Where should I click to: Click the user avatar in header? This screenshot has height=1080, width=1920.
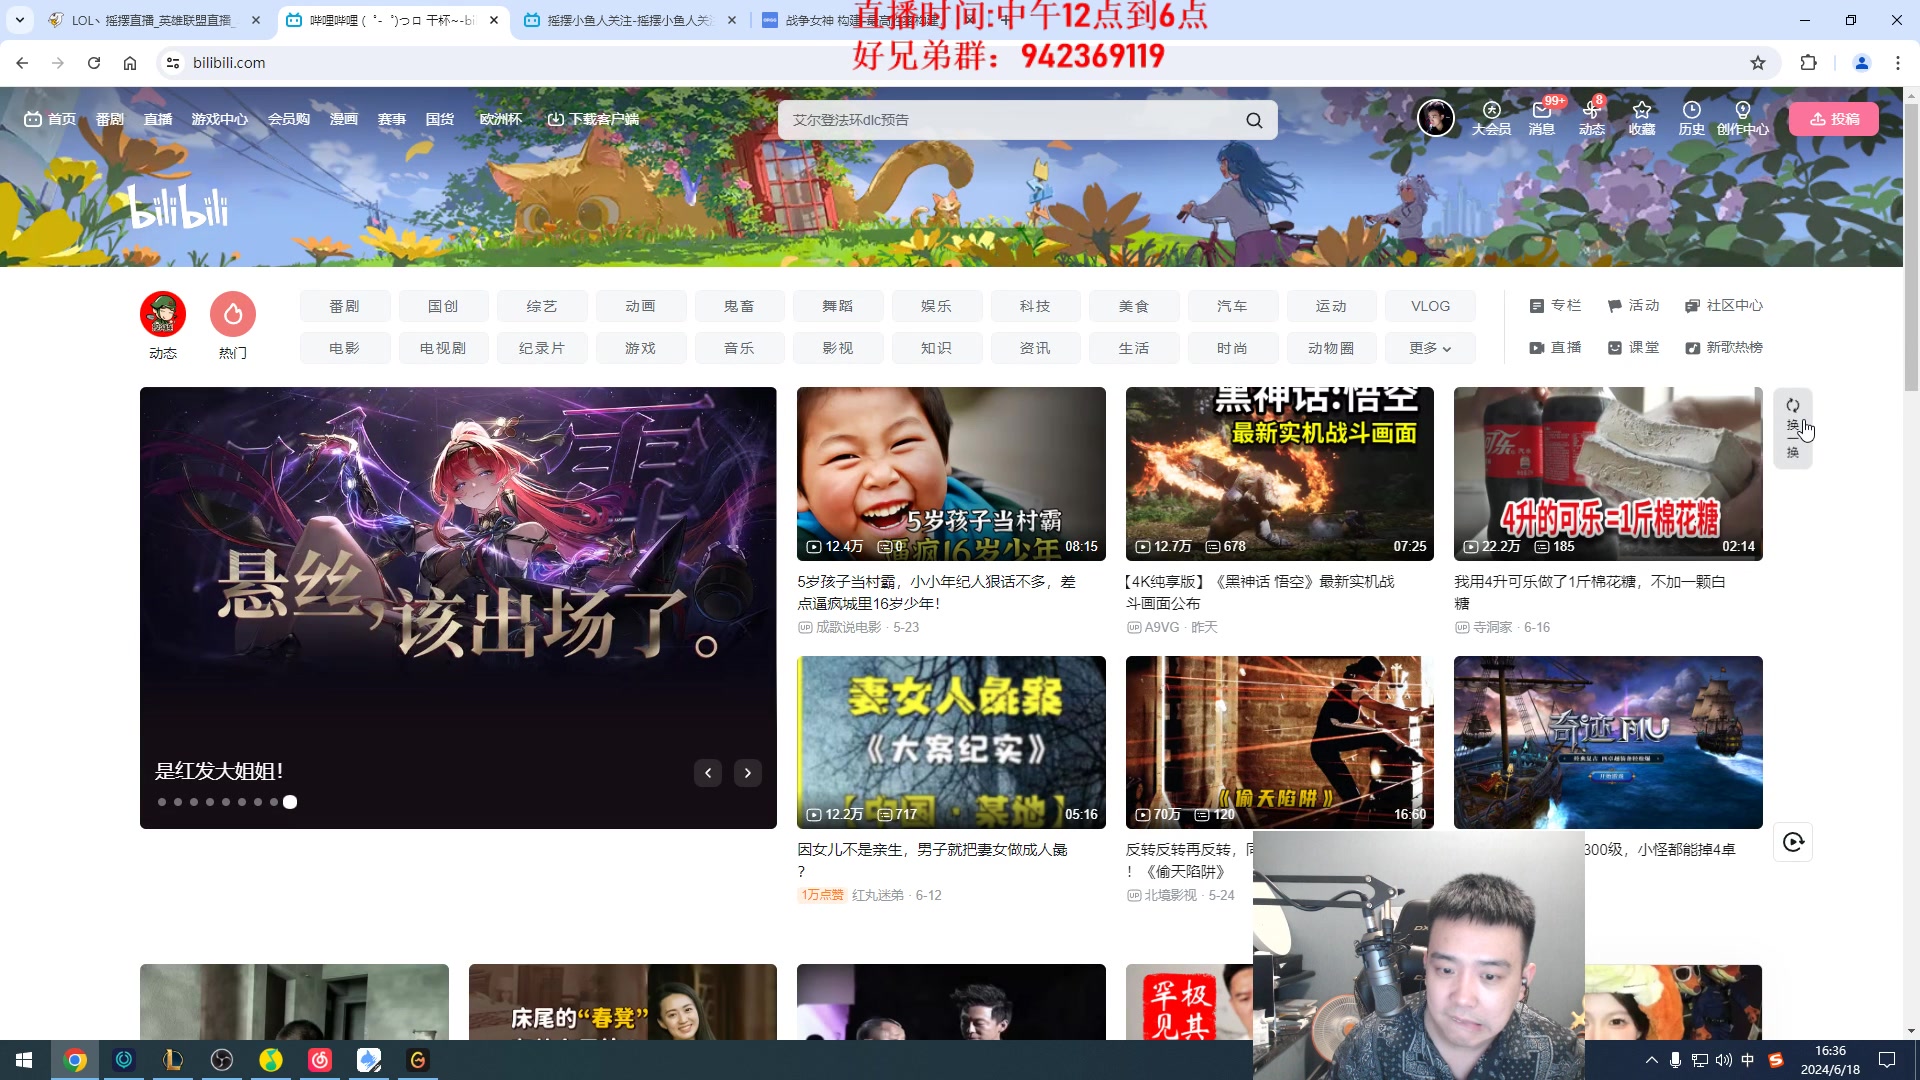coord(1436,118)
